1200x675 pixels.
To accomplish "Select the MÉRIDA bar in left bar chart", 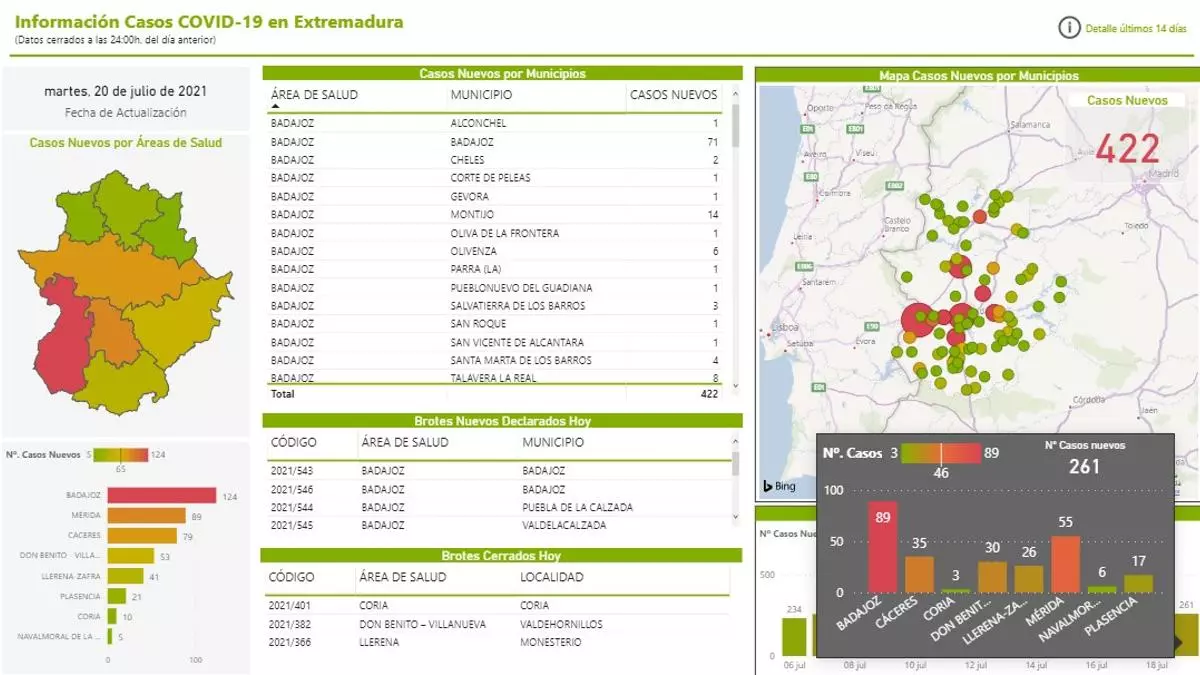I will pos(146,516).
